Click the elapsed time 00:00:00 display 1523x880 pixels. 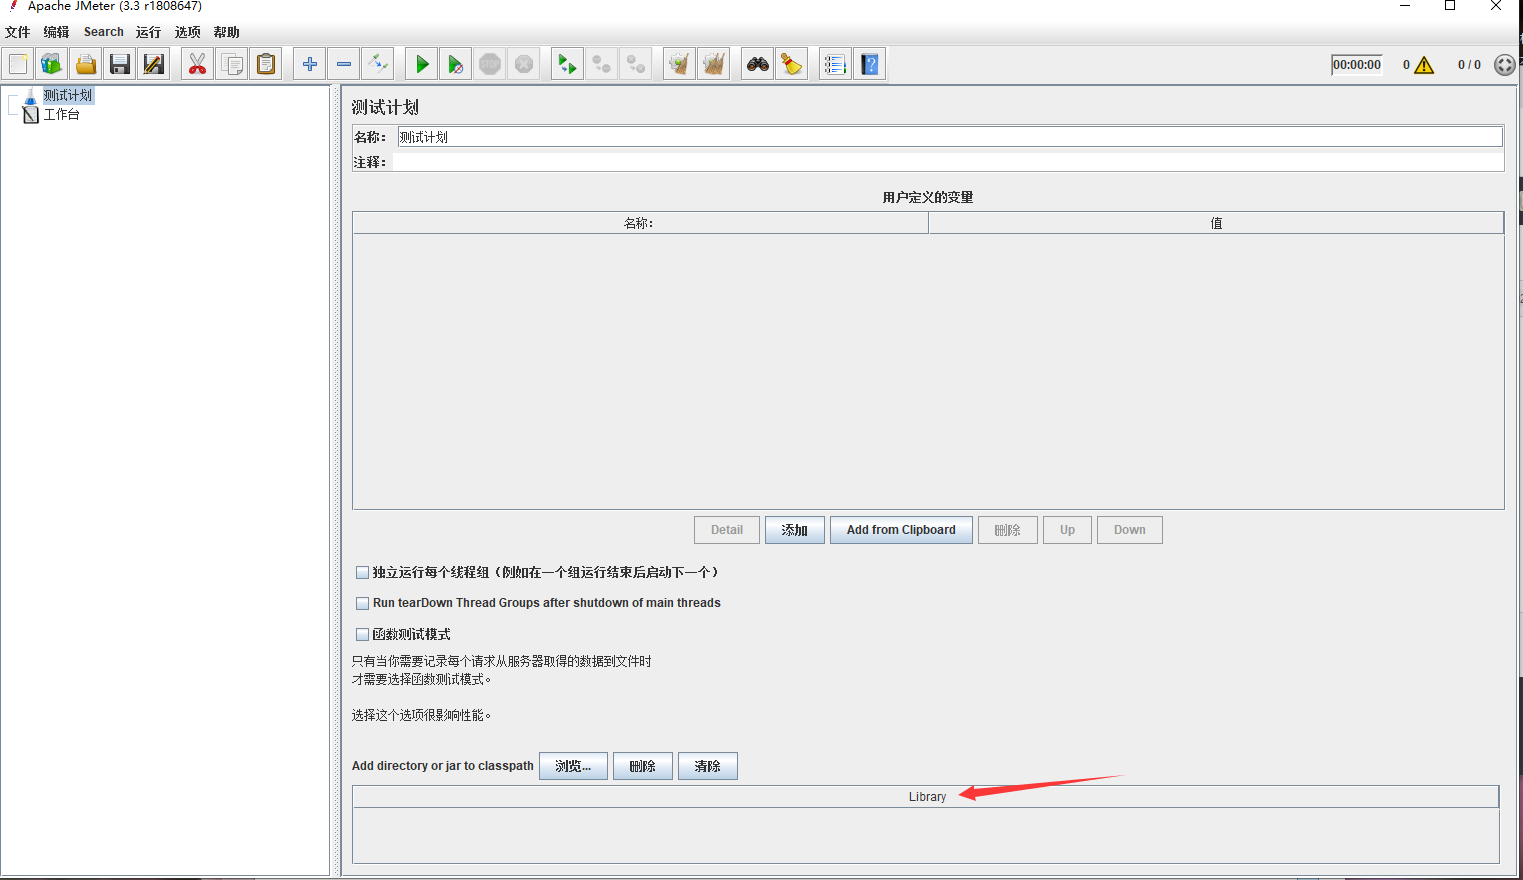click(x=1356, y=64)
